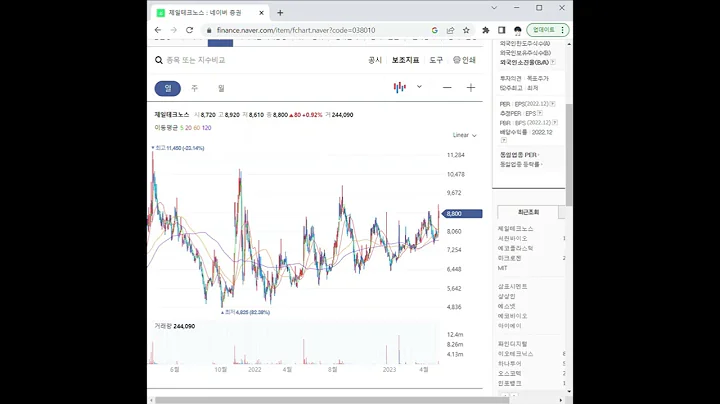
Task: Reload the page with refresh icon
Action: (189, 30)
